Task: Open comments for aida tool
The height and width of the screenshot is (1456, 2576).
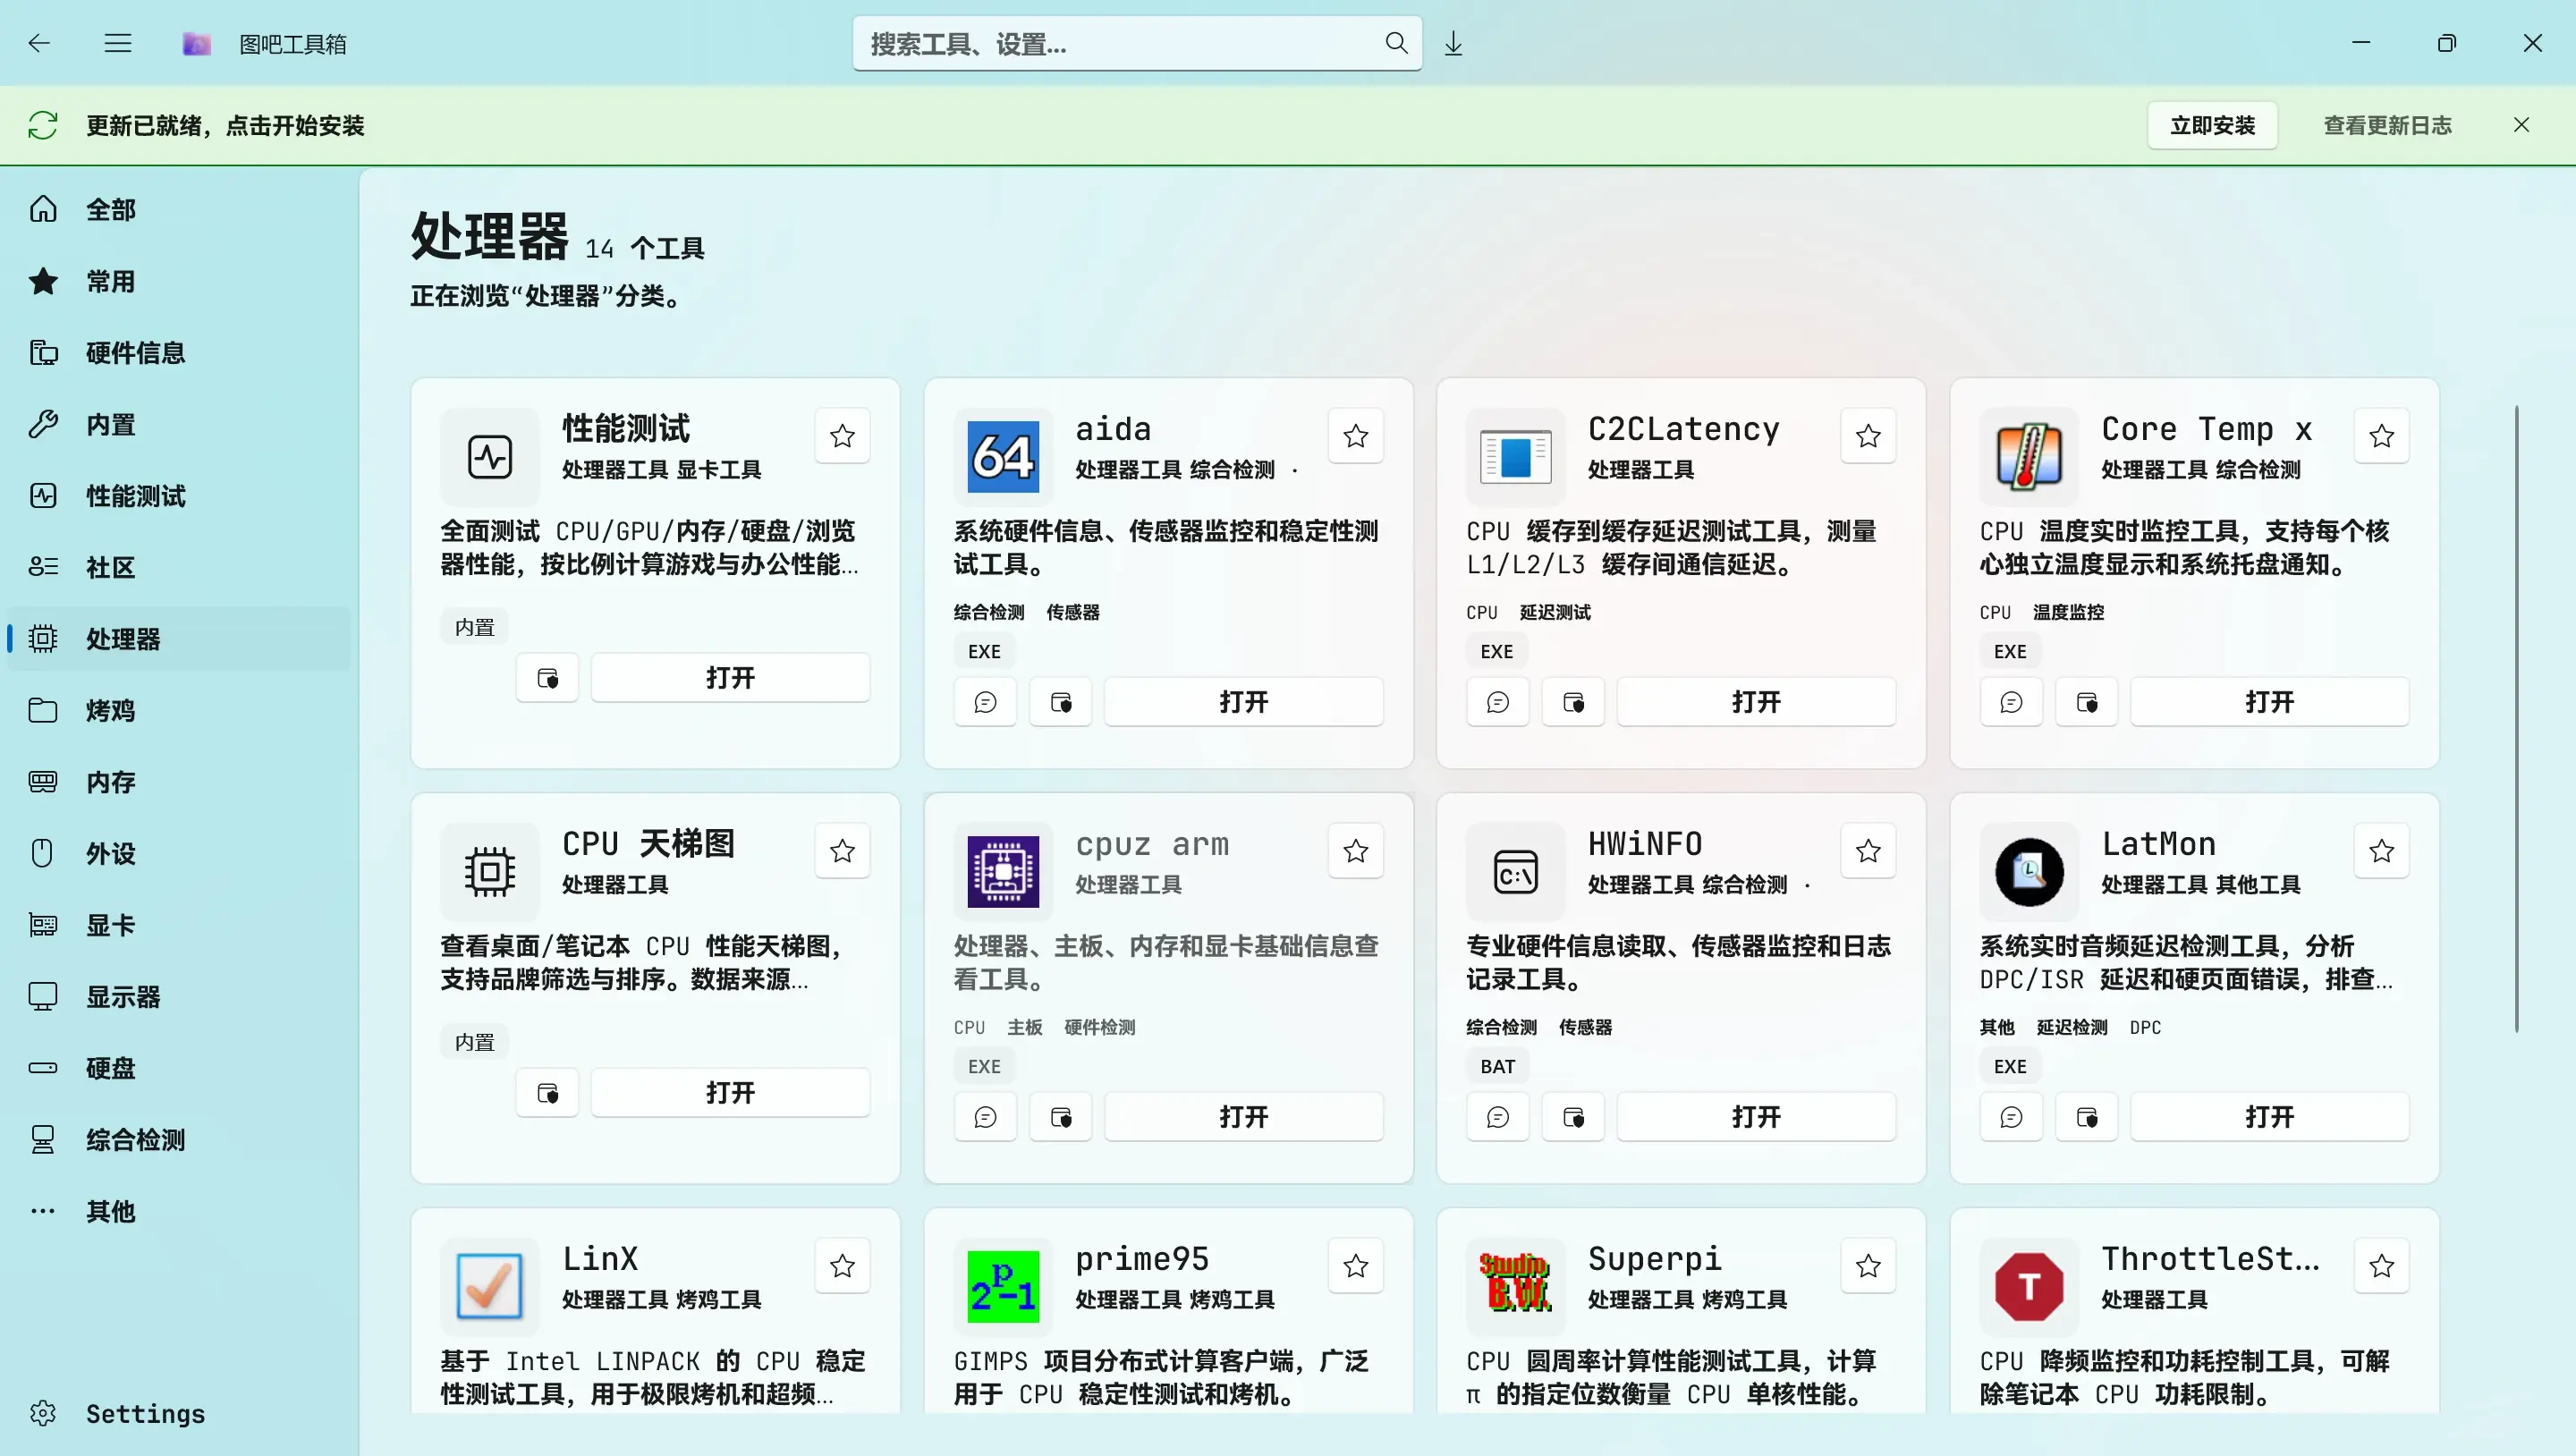Action: (985, 702)
